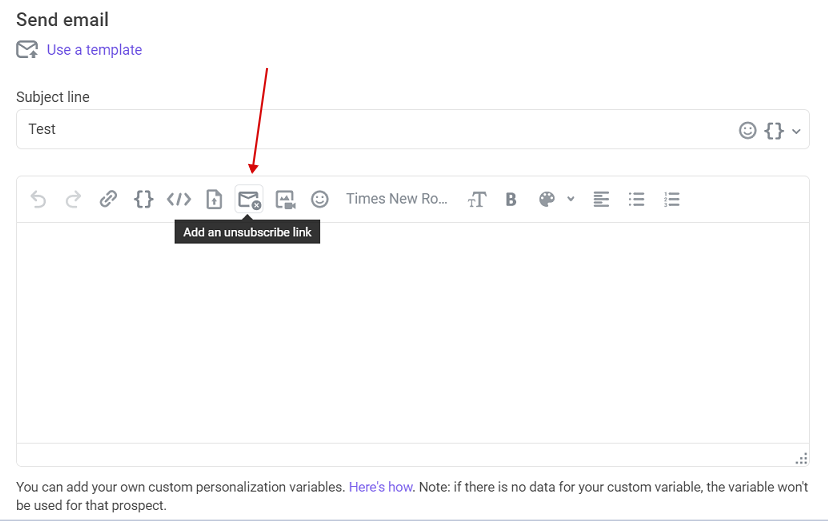Insert image or video media icon
Screen dimensions: 828x521
285,200
